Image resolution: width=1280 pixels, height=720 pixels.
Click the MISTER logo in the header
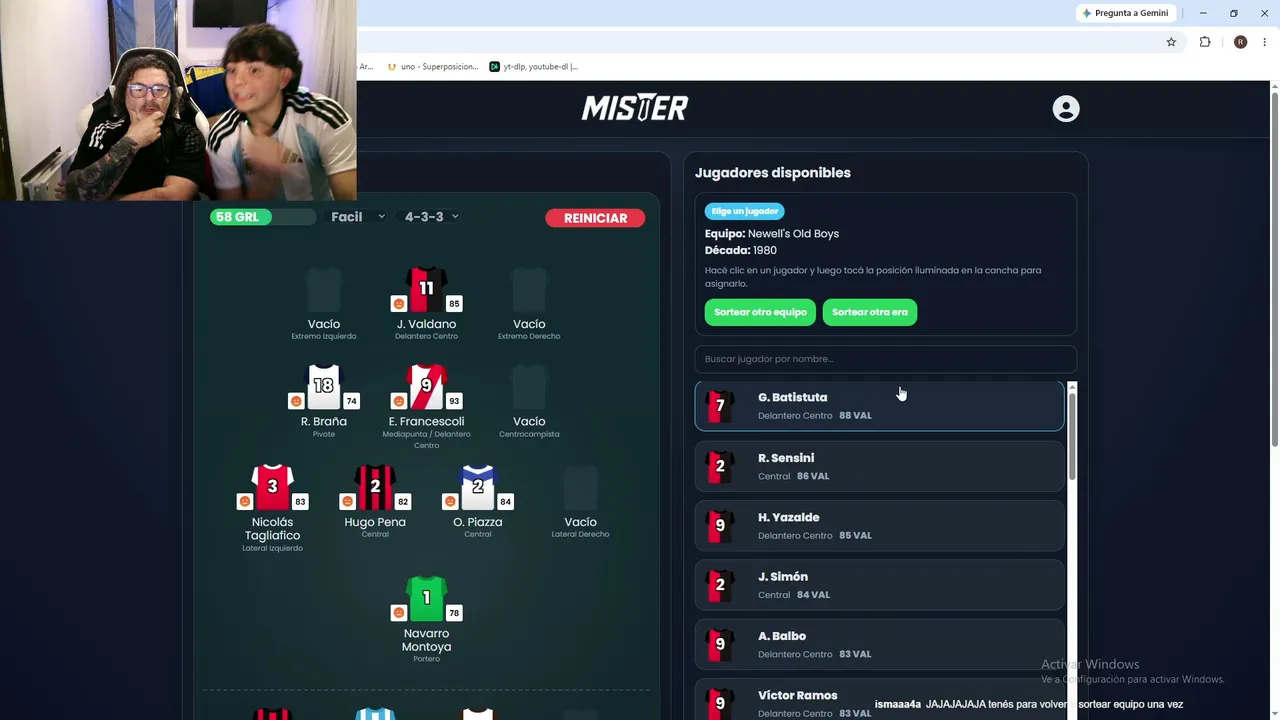click(x=635, y=108)
